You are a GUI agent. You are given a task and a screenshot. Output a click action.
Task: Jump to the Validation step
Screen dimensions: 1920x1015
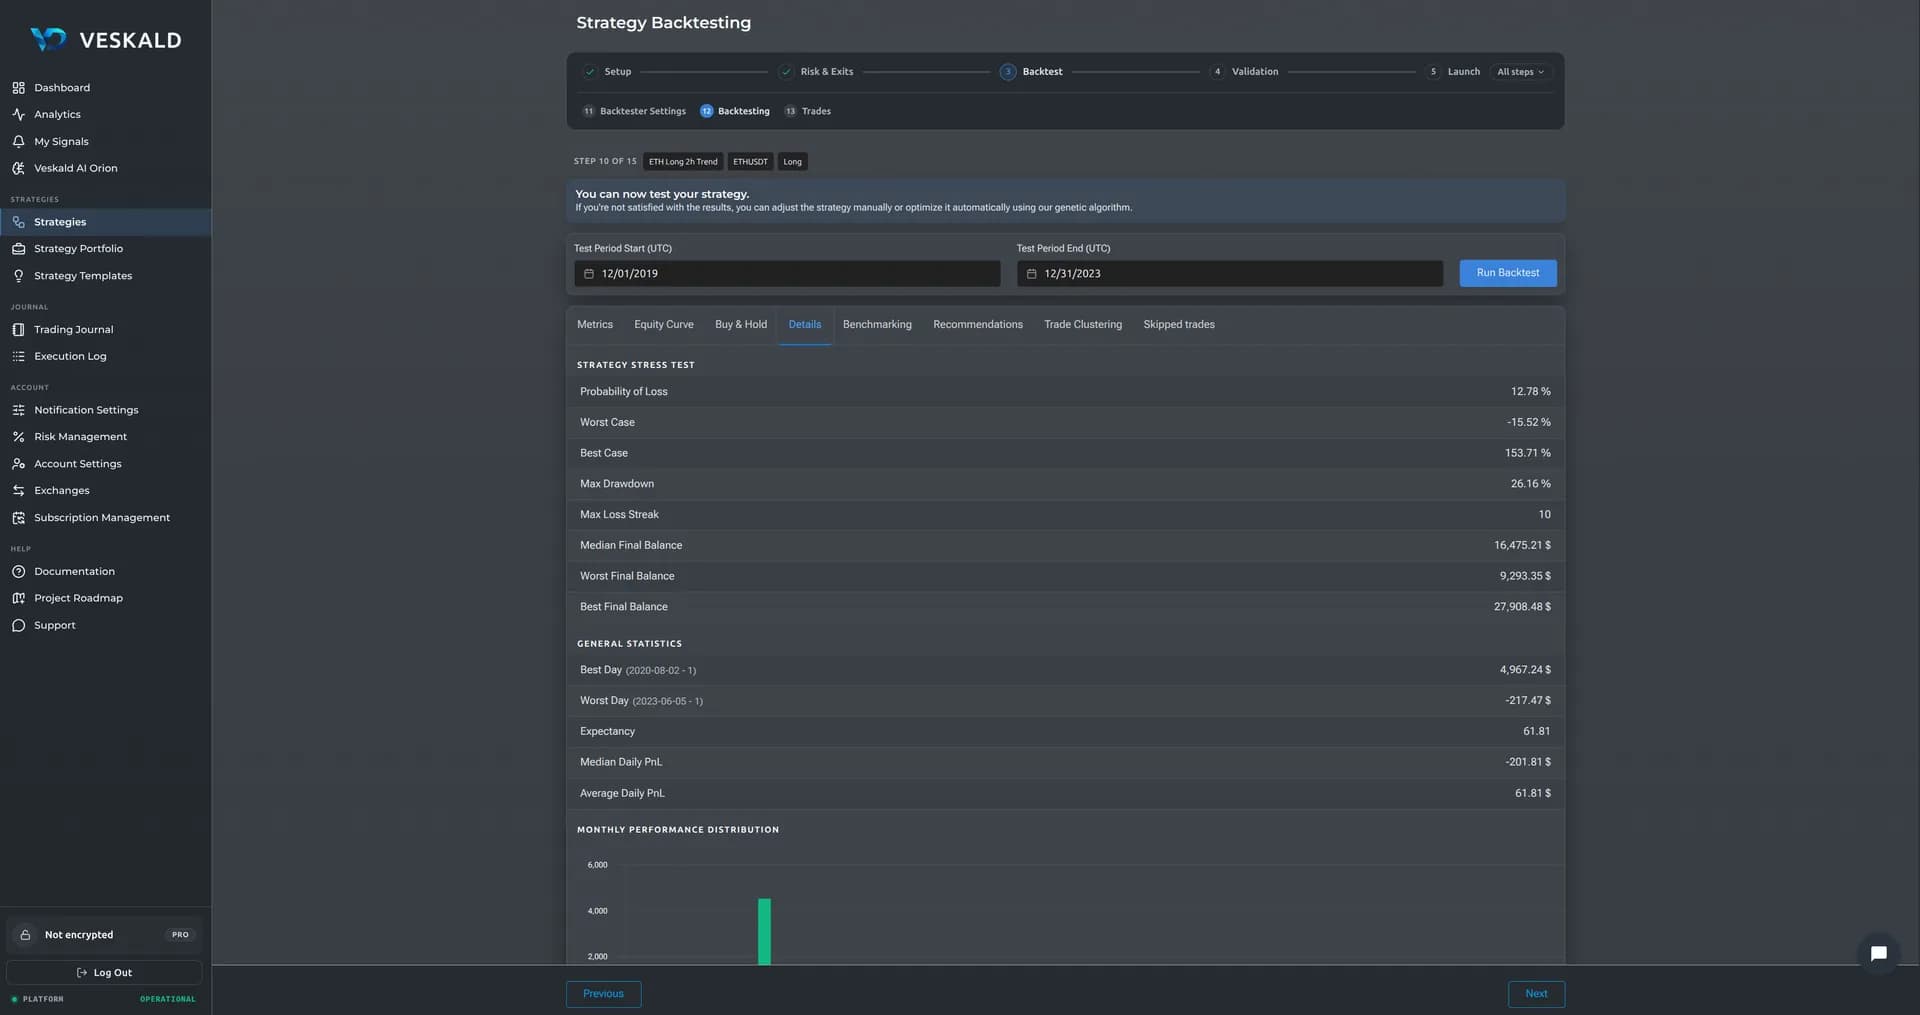(1245, 72)
